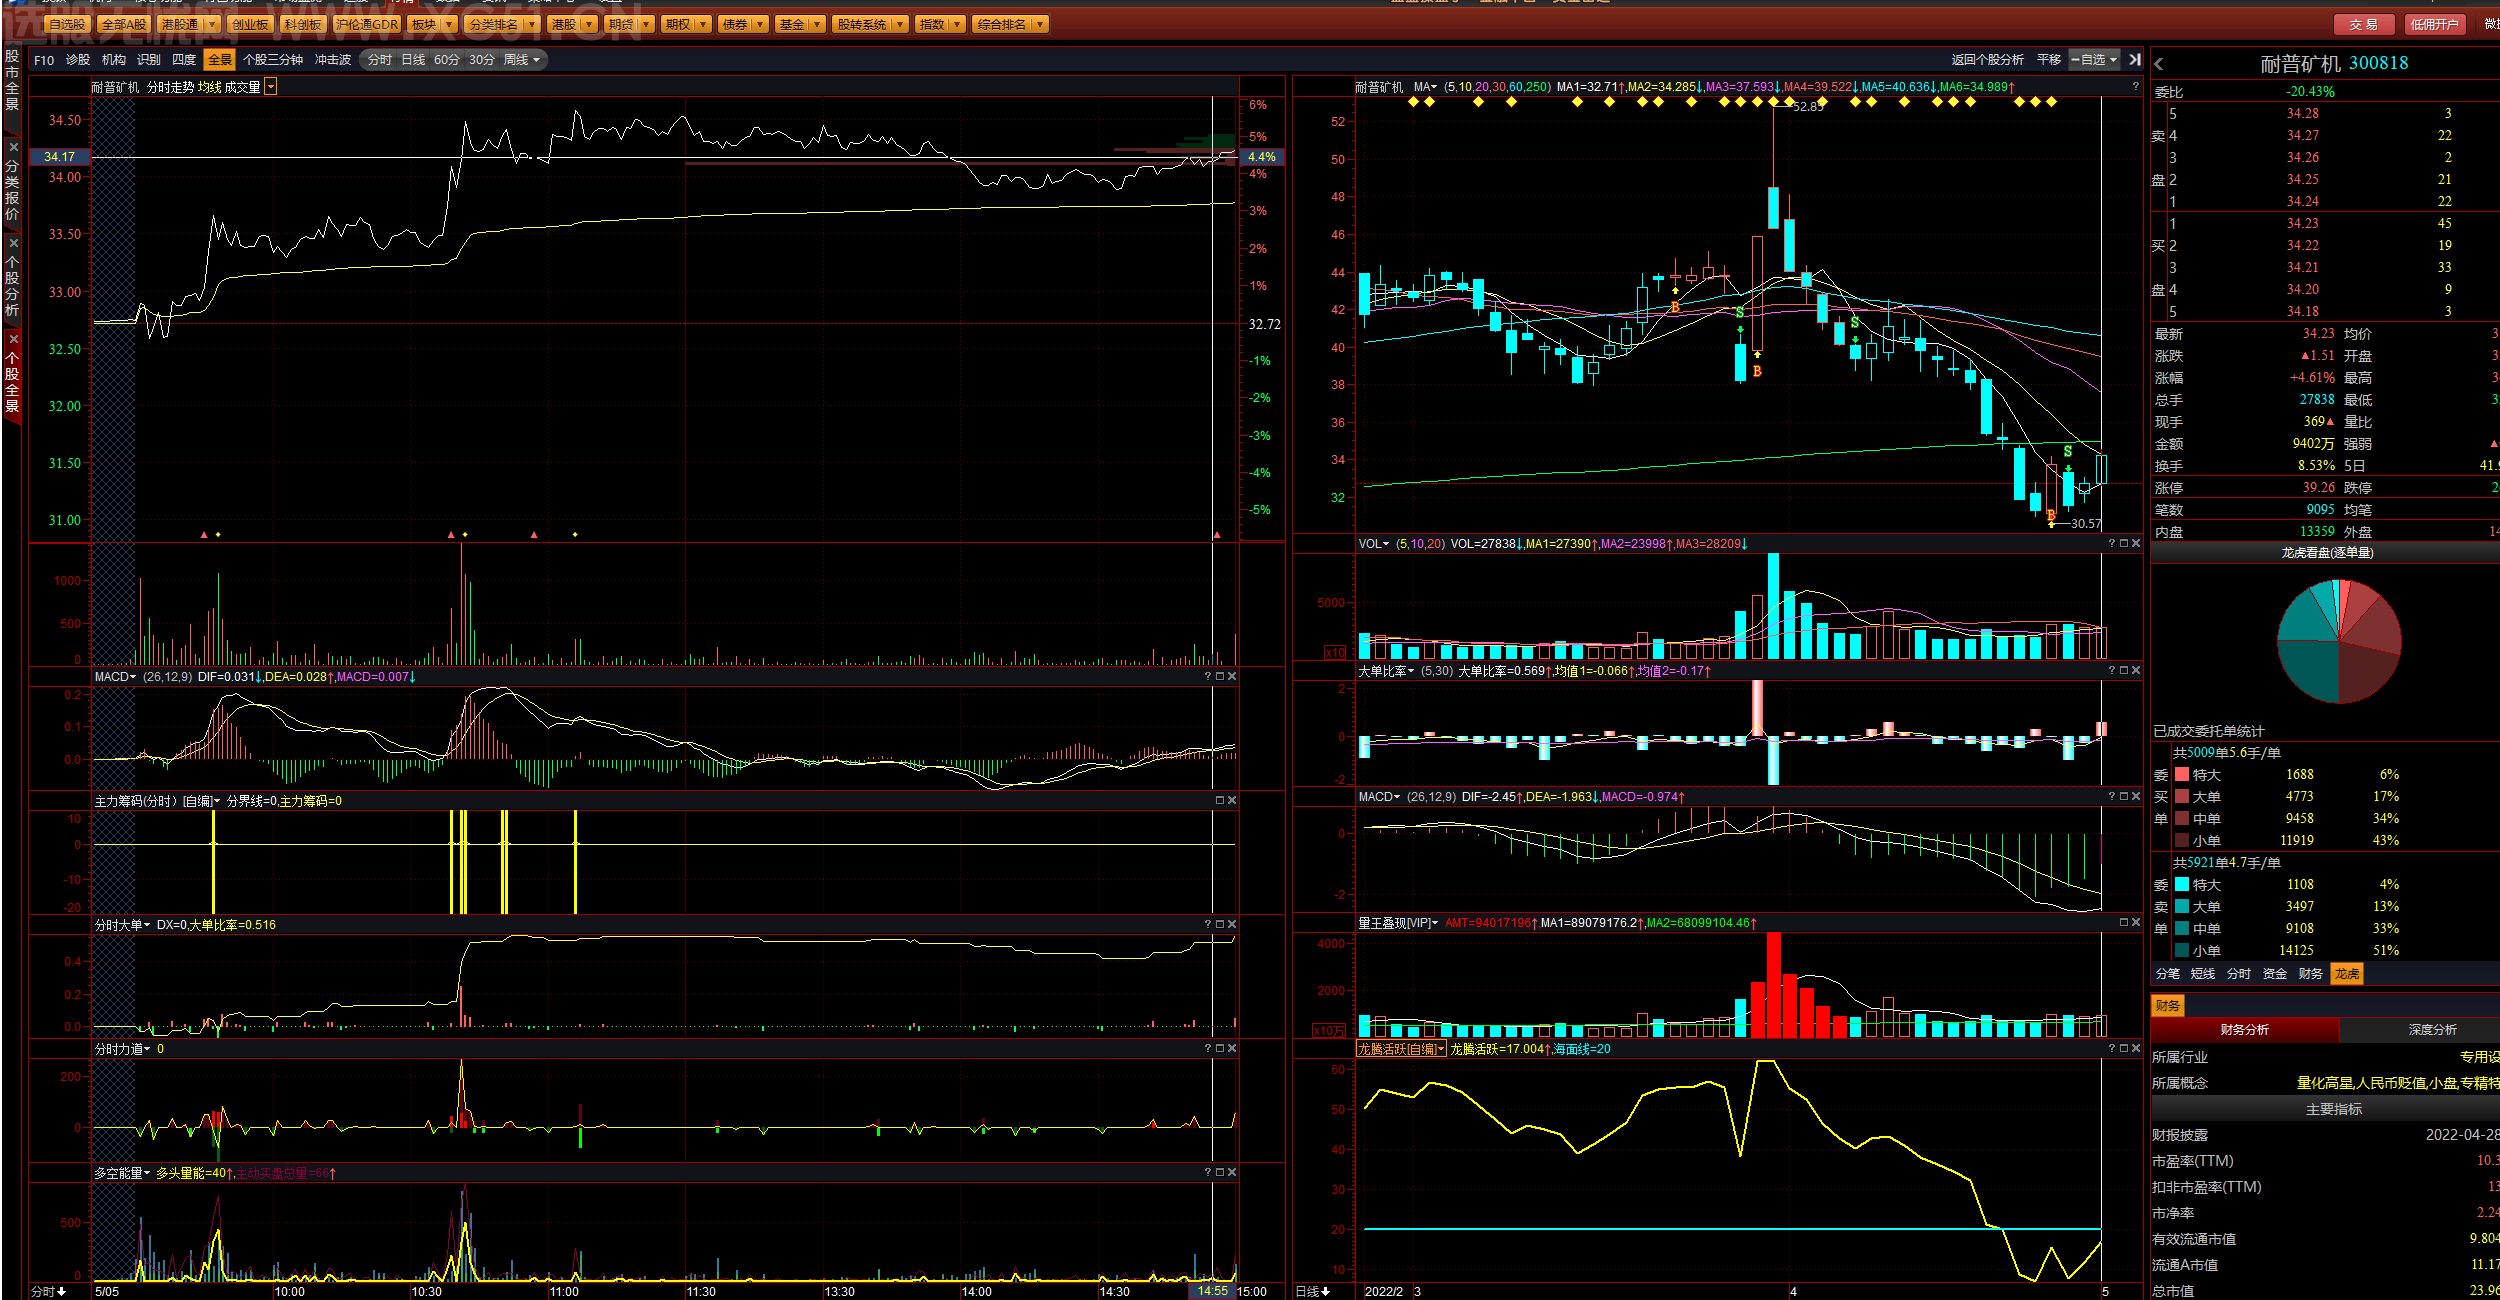Click the 低佣开户 button
2500x1300 pixels.
coord(2434,25)
